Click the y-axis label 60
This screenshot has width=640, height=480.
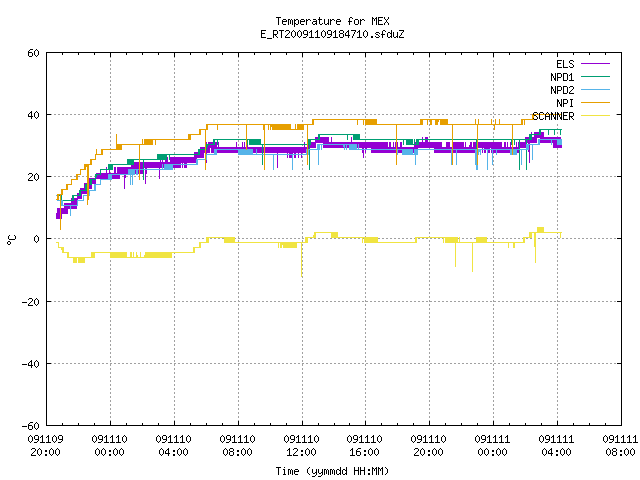(33, 53)
